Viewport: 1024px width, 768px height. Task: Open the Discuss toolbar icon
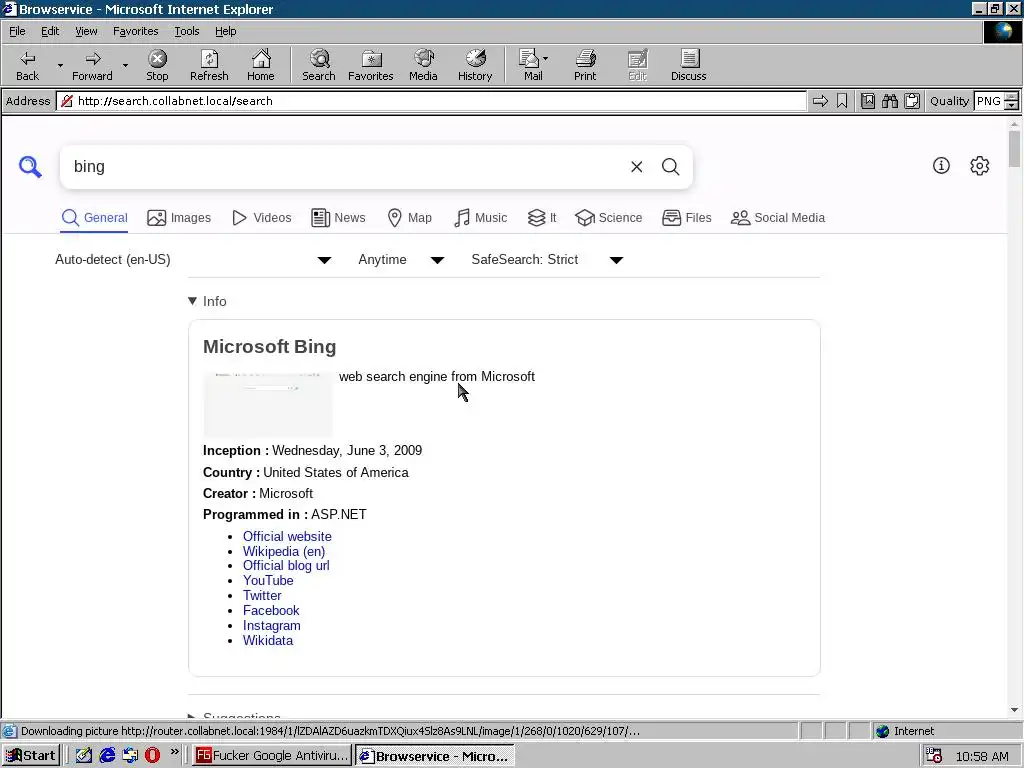click(x=688, y=65)
